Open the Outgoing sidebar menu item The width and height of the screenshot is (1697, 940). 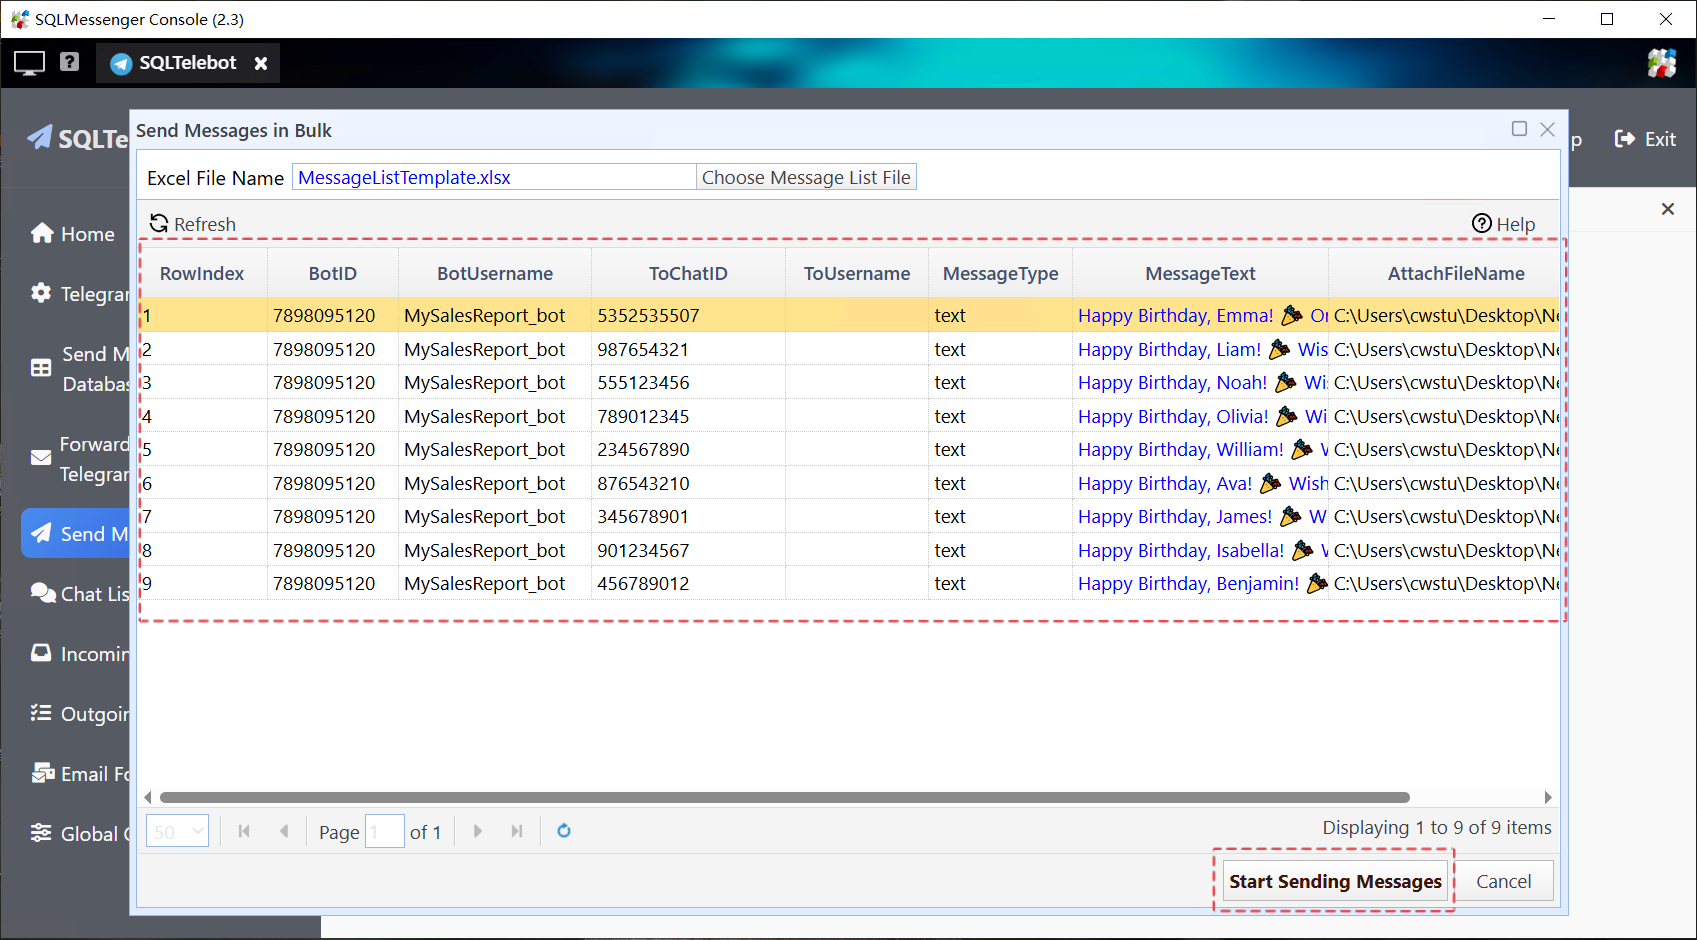coord(80,714)
